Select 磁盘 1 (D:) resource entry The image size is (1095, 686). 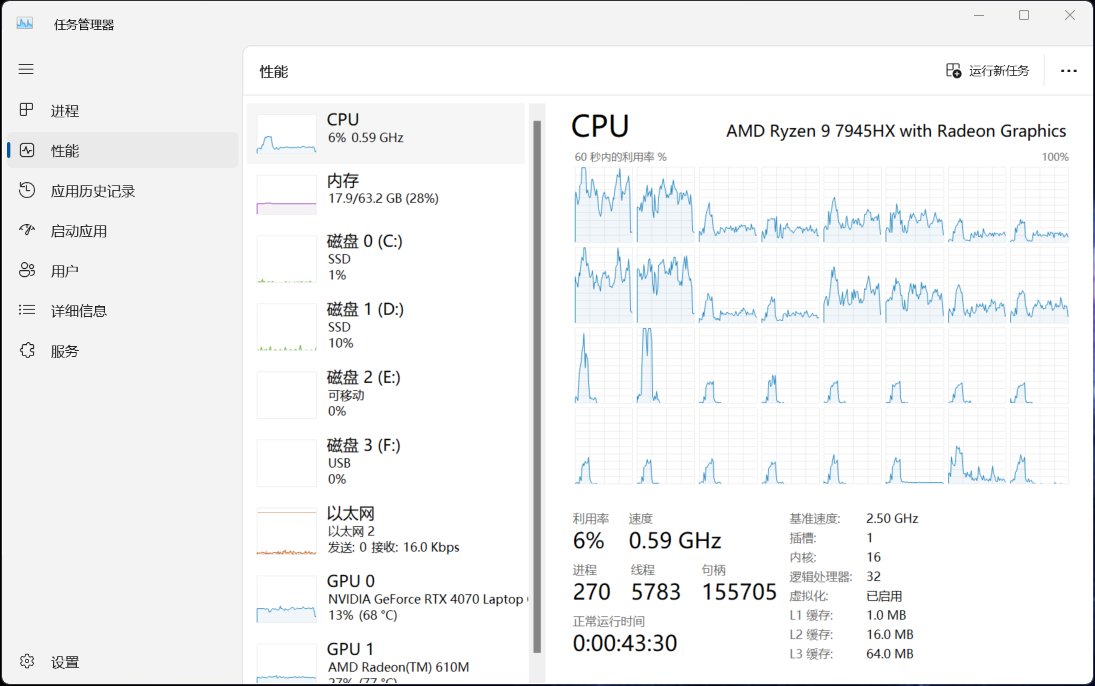(x=386, y=326)
